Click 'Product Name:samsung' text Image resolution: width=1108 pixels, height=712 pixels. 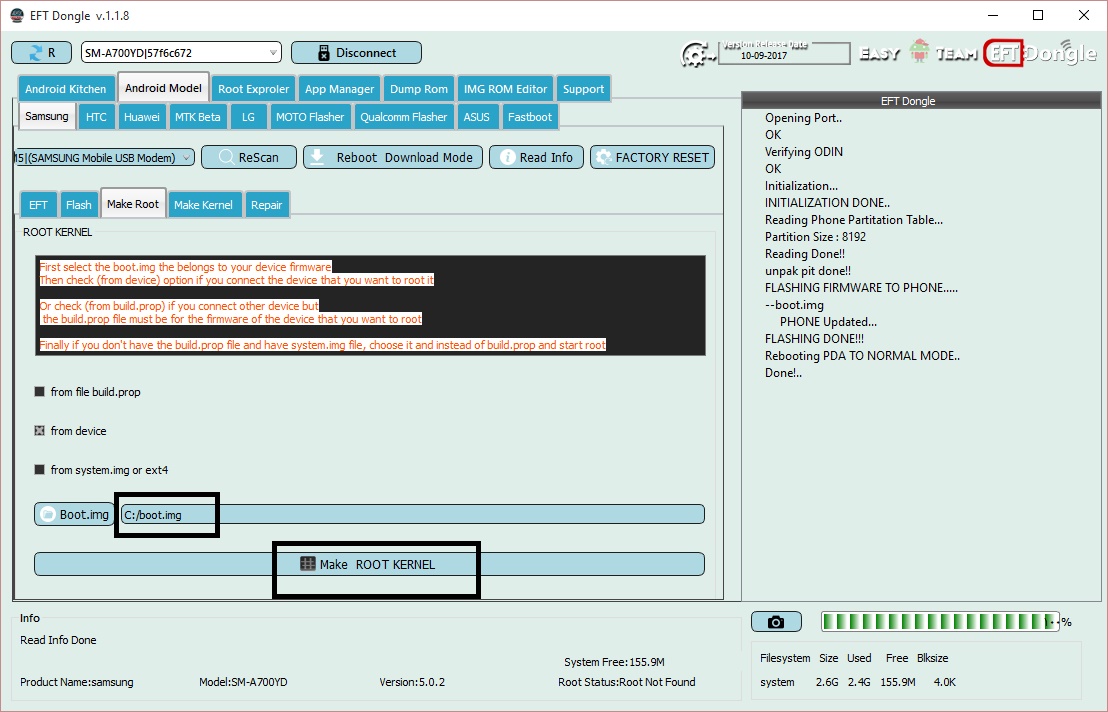coord(76,682)
